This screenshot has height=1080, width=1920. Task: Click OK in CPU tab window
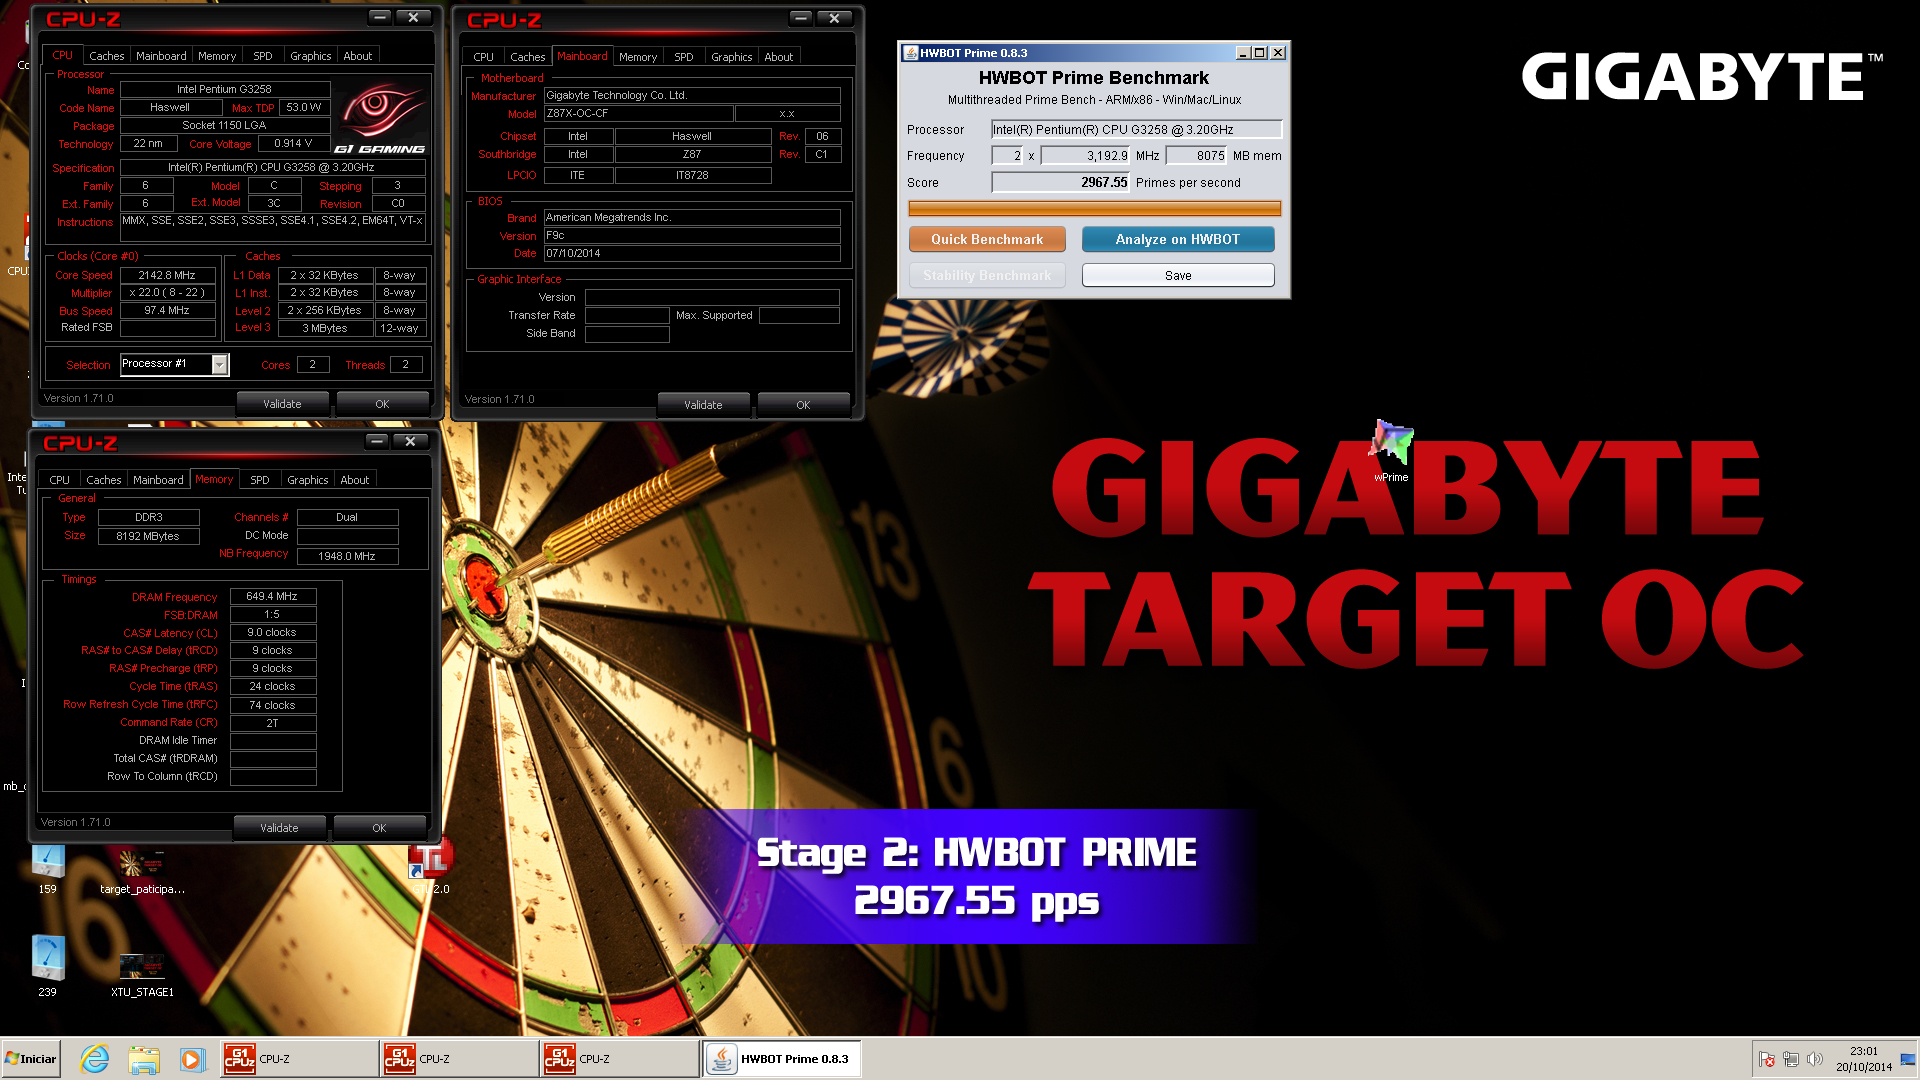click(382, 404)
